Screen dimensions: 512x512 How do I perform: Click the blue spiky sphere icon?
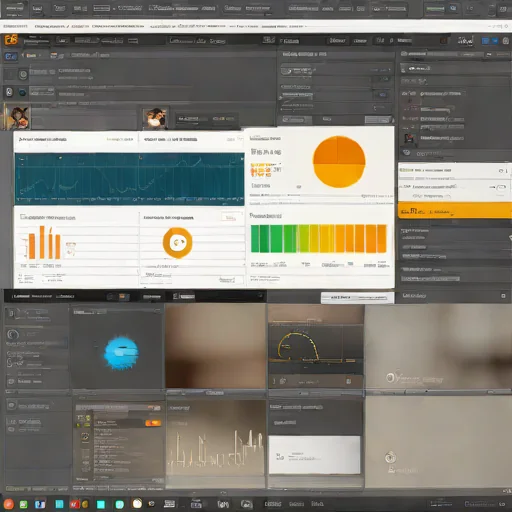pos(121,353)
